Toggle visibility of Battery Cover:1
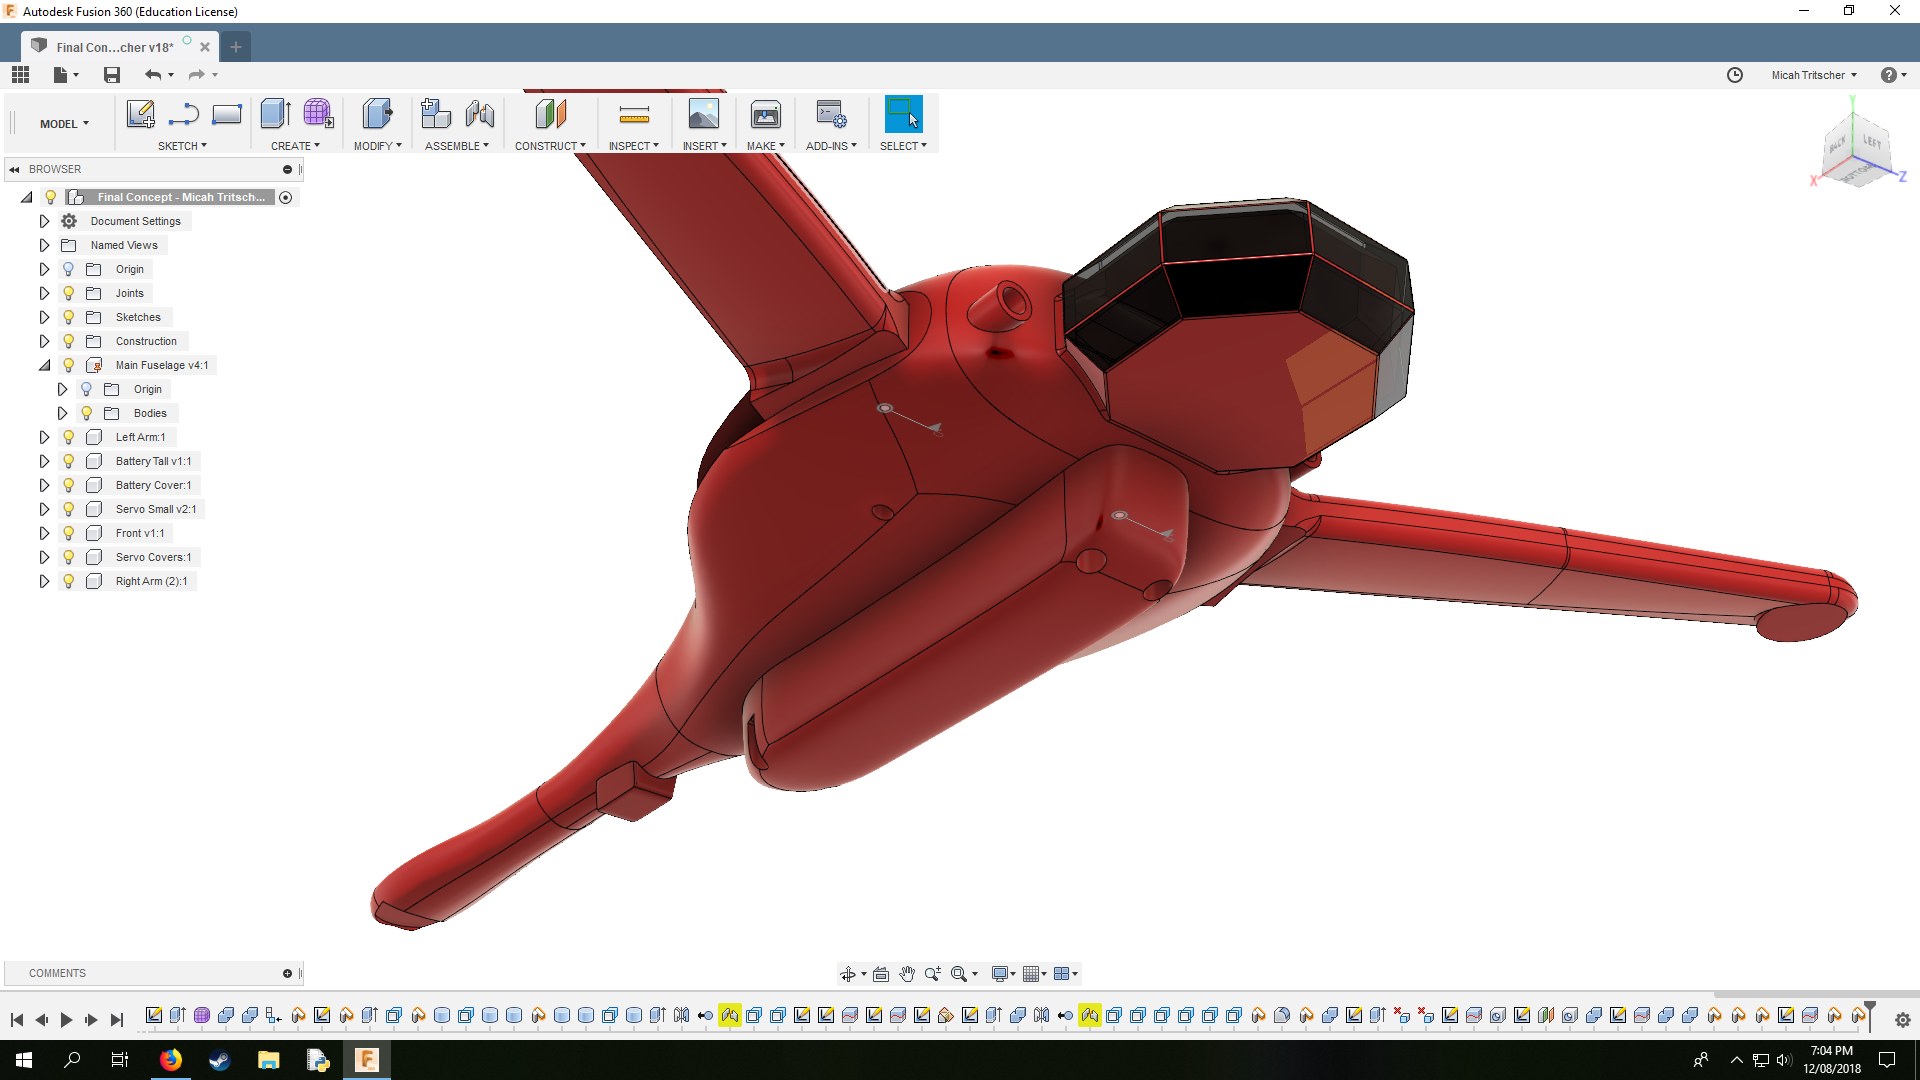 (x=68, y=485)
